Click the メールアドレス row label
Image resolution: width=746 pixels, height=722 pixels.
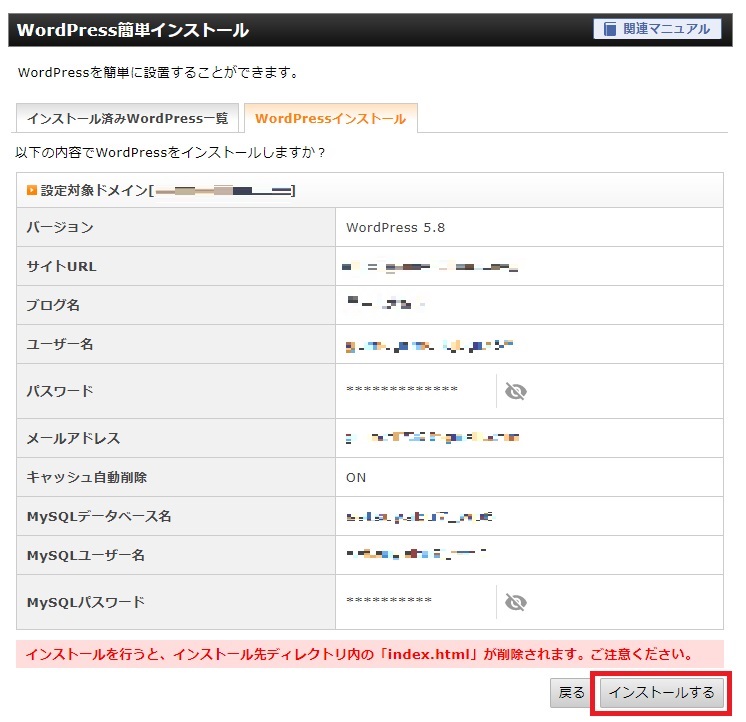[73, 439]
